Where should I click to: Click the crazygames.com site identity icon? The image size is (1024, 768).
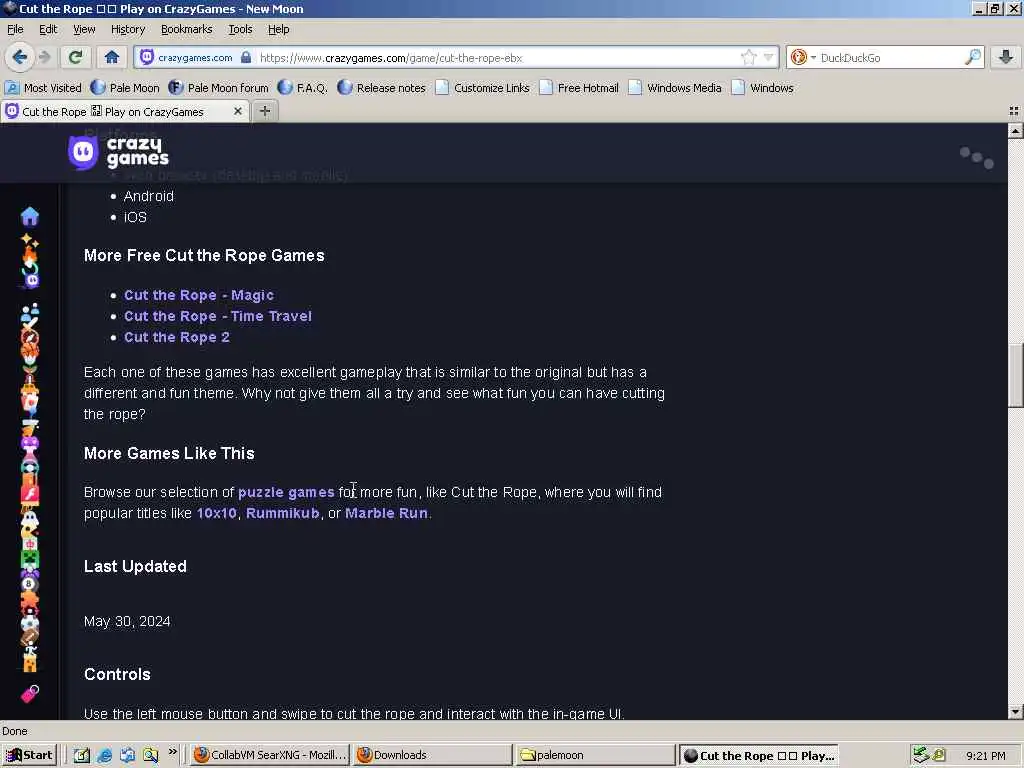pyautogui.click(x=148, y=57)
